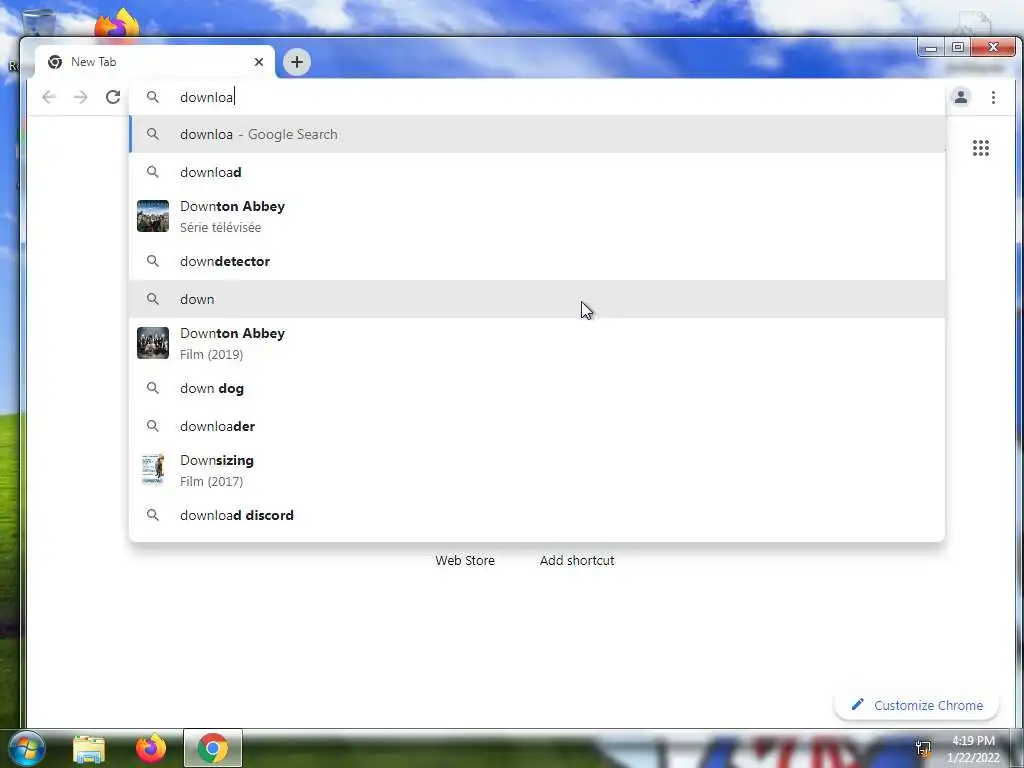Click in the address bar containing downloa
1024x768 pixels.
tap(536, 97)
